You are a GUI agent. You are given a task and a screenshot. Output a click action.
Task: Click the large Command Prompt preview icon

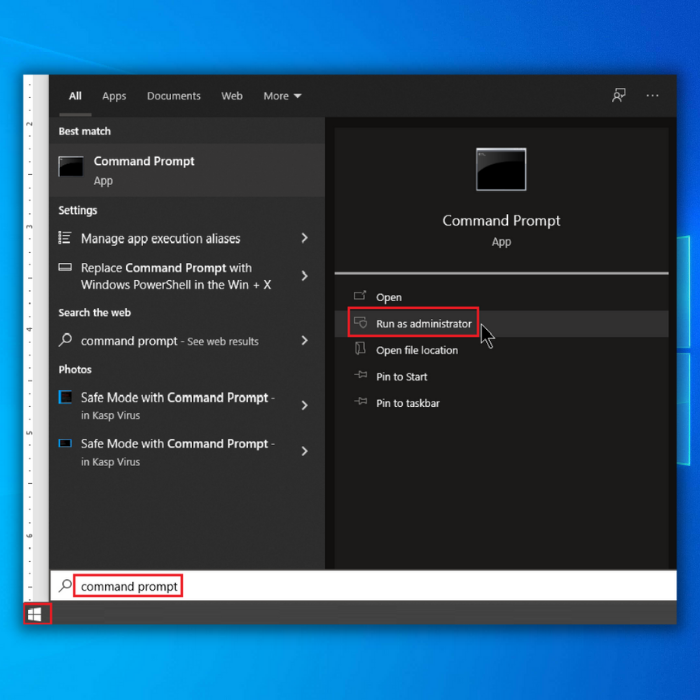coord(501,169)
